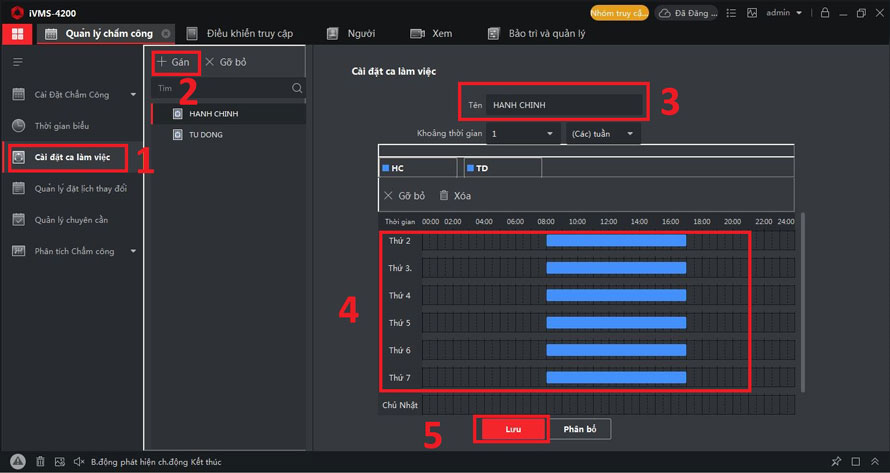Click the Phân bổ button
The height and width of the screenshot is (473, 890).
click(x=579, y=429)
